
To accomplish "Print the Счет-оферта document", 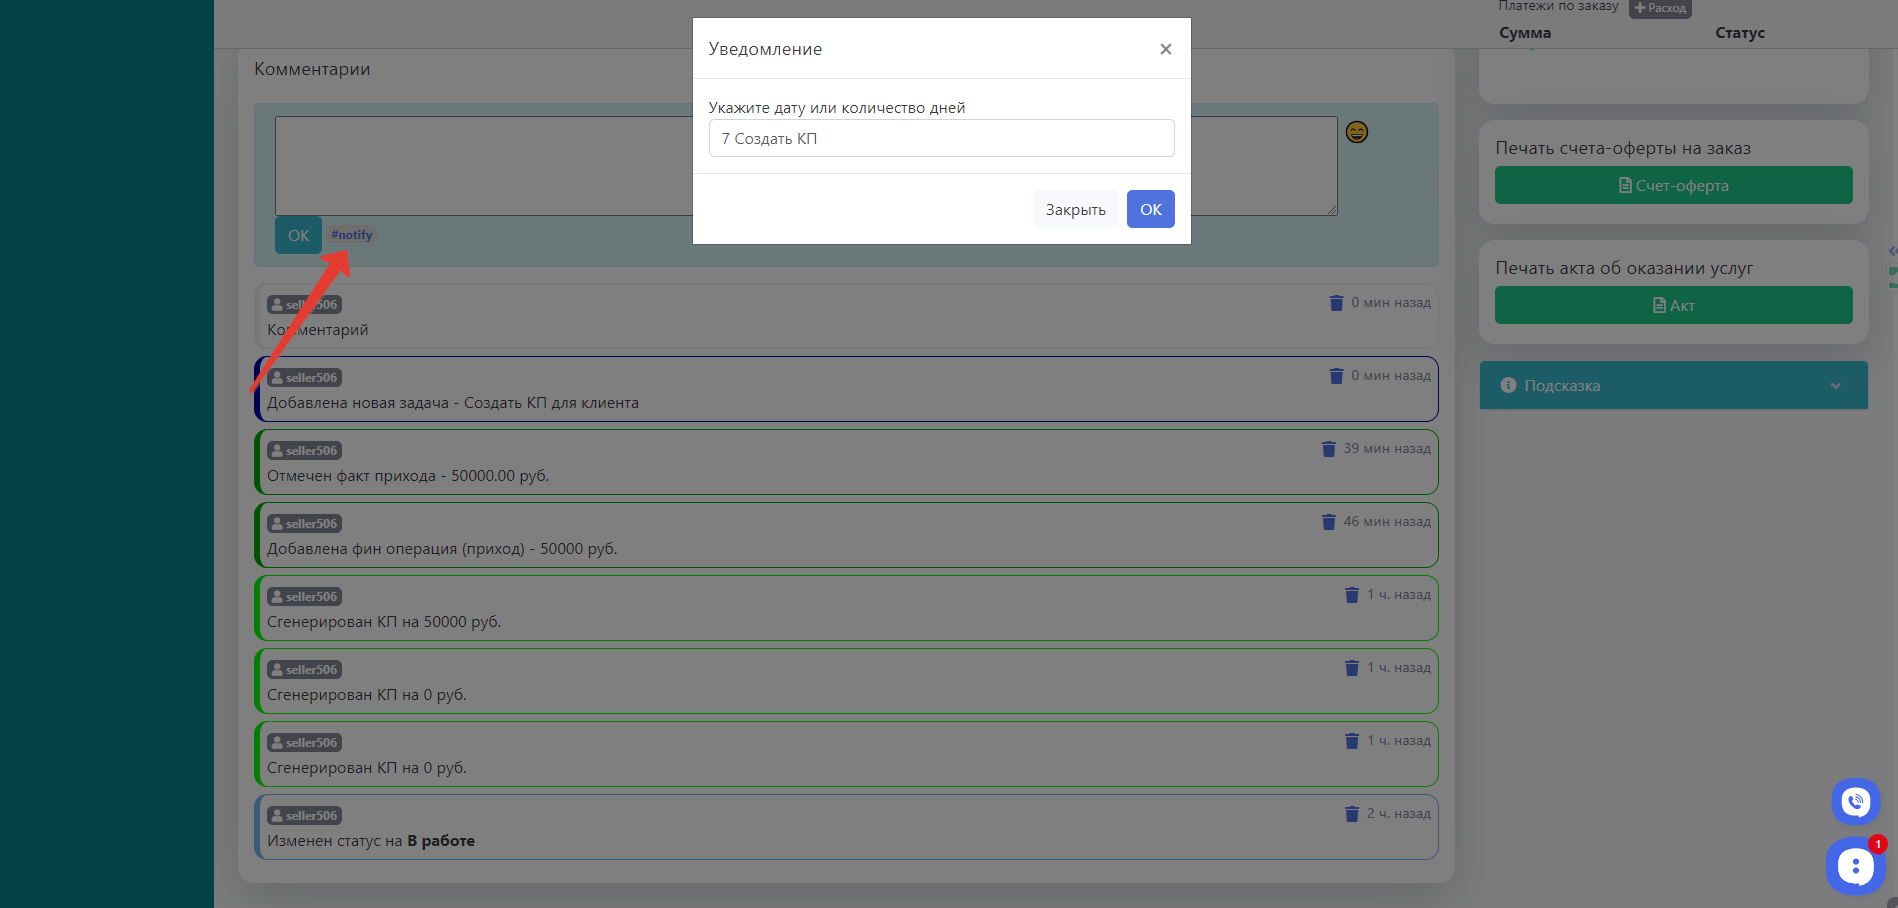I will (1673, 185).
